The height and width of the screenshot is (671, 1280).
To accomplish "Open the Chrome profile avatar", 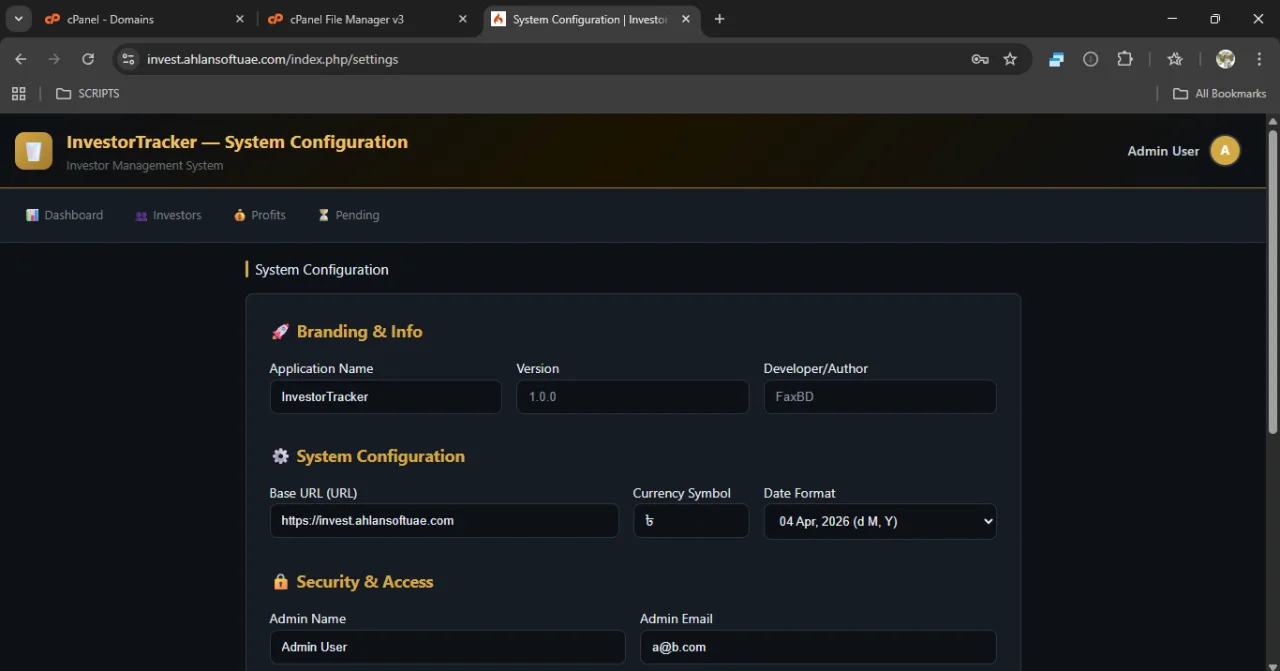I will click(x=1225, y=59).
